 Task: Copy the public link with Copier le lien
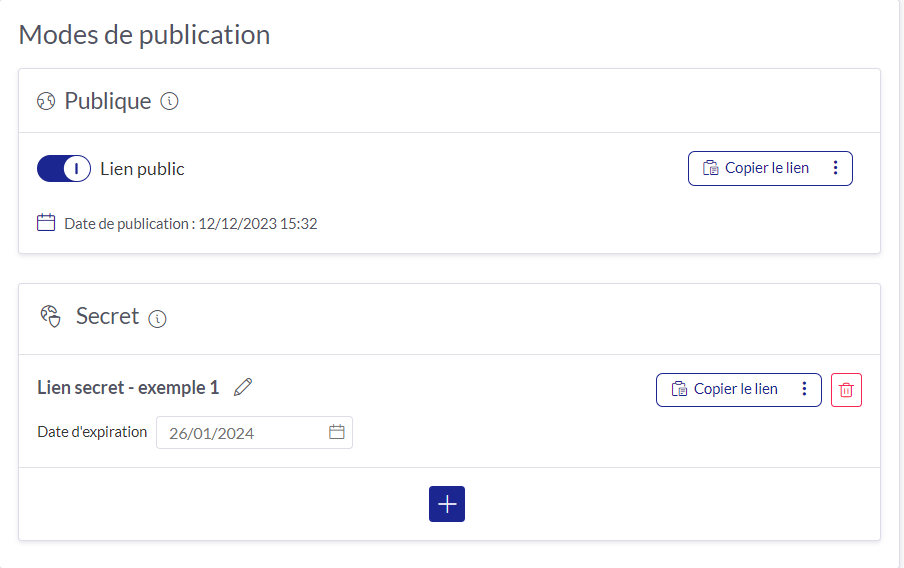pos(756,168)
